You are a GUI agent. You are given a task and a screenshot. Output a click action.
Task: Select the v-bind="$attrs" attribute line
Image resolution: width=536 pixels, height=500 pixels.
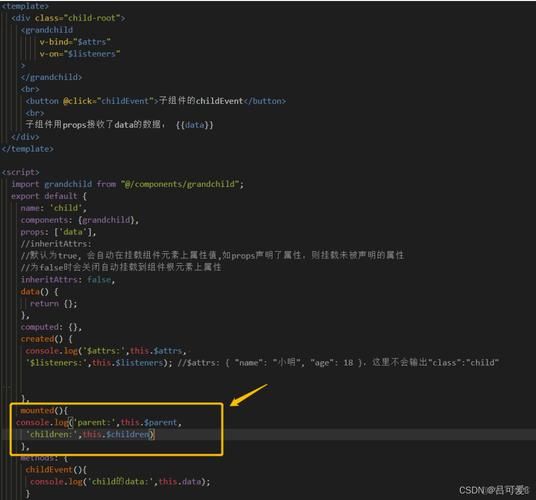click(x=75, y=42)
